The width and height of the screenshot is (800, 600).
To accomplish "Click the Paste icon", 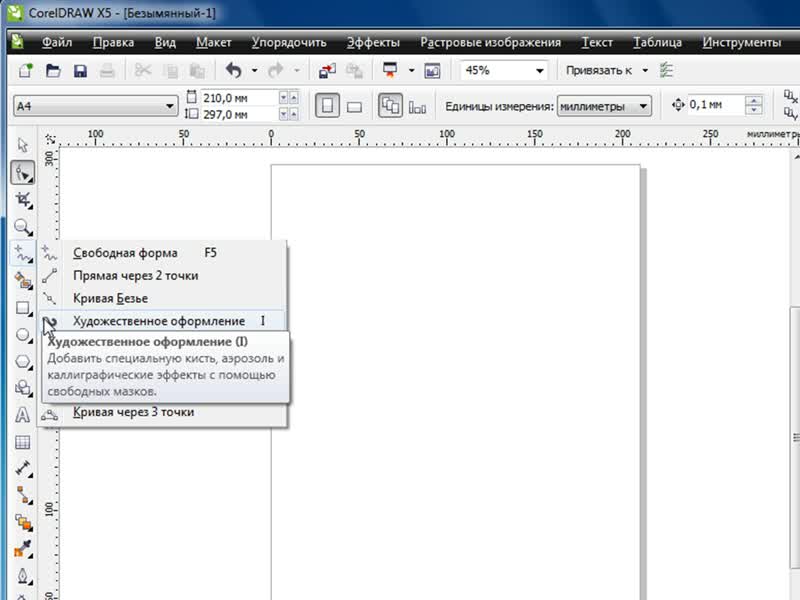I will 197,70.
